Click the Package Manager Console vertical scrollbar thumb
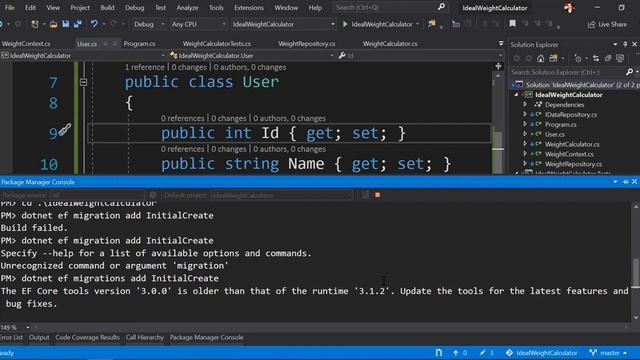The image size is (640, 360). point(636,273)
